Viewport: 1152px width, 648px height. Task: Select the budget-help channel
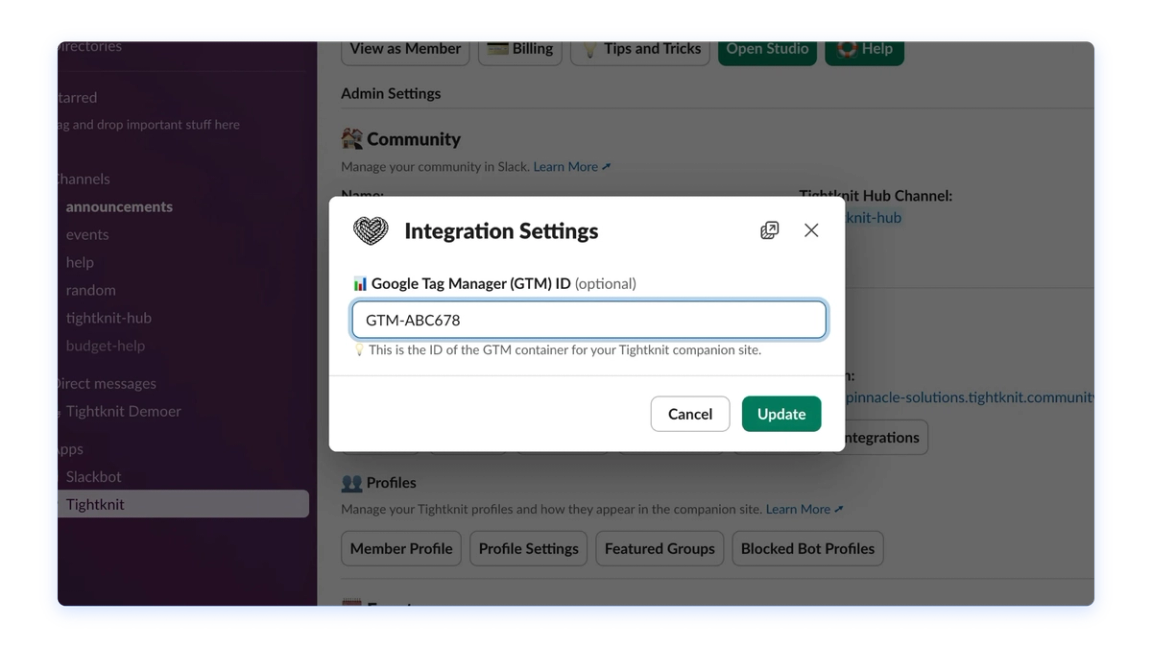point(105,346)
